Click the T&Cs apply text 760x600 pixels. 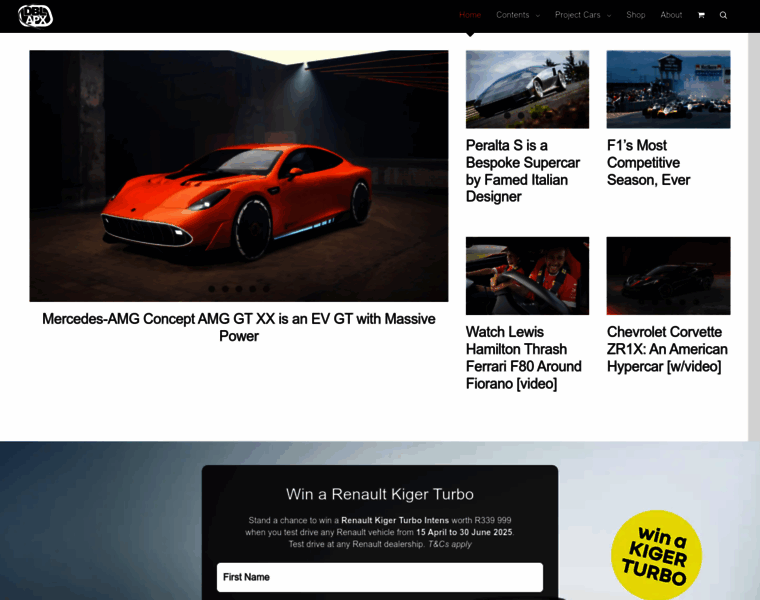point(449,544)
